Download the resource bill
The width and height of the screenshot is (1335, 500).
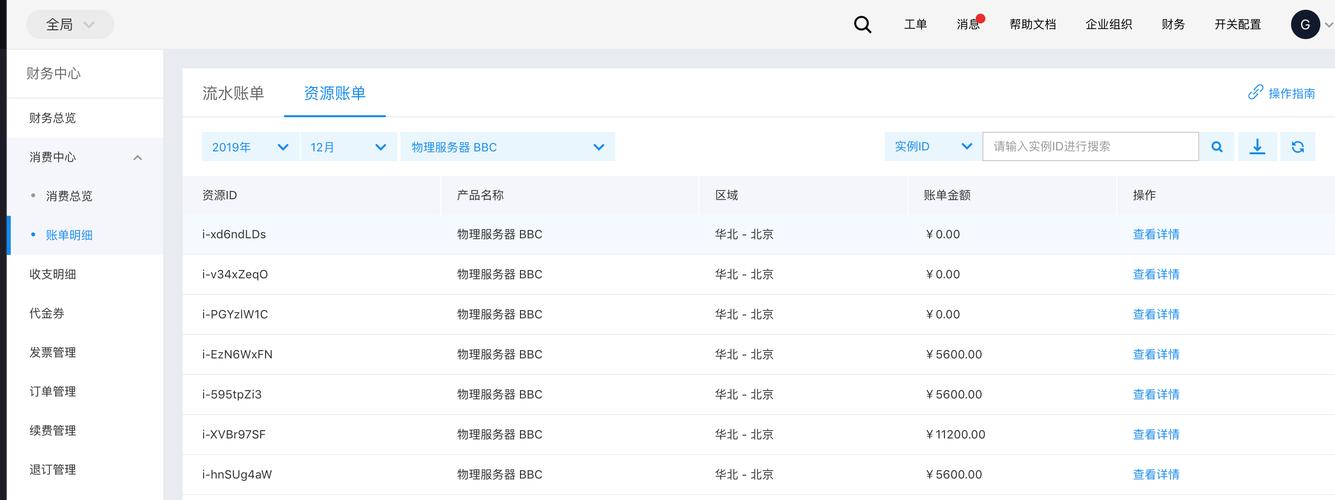pos(1257,147)
